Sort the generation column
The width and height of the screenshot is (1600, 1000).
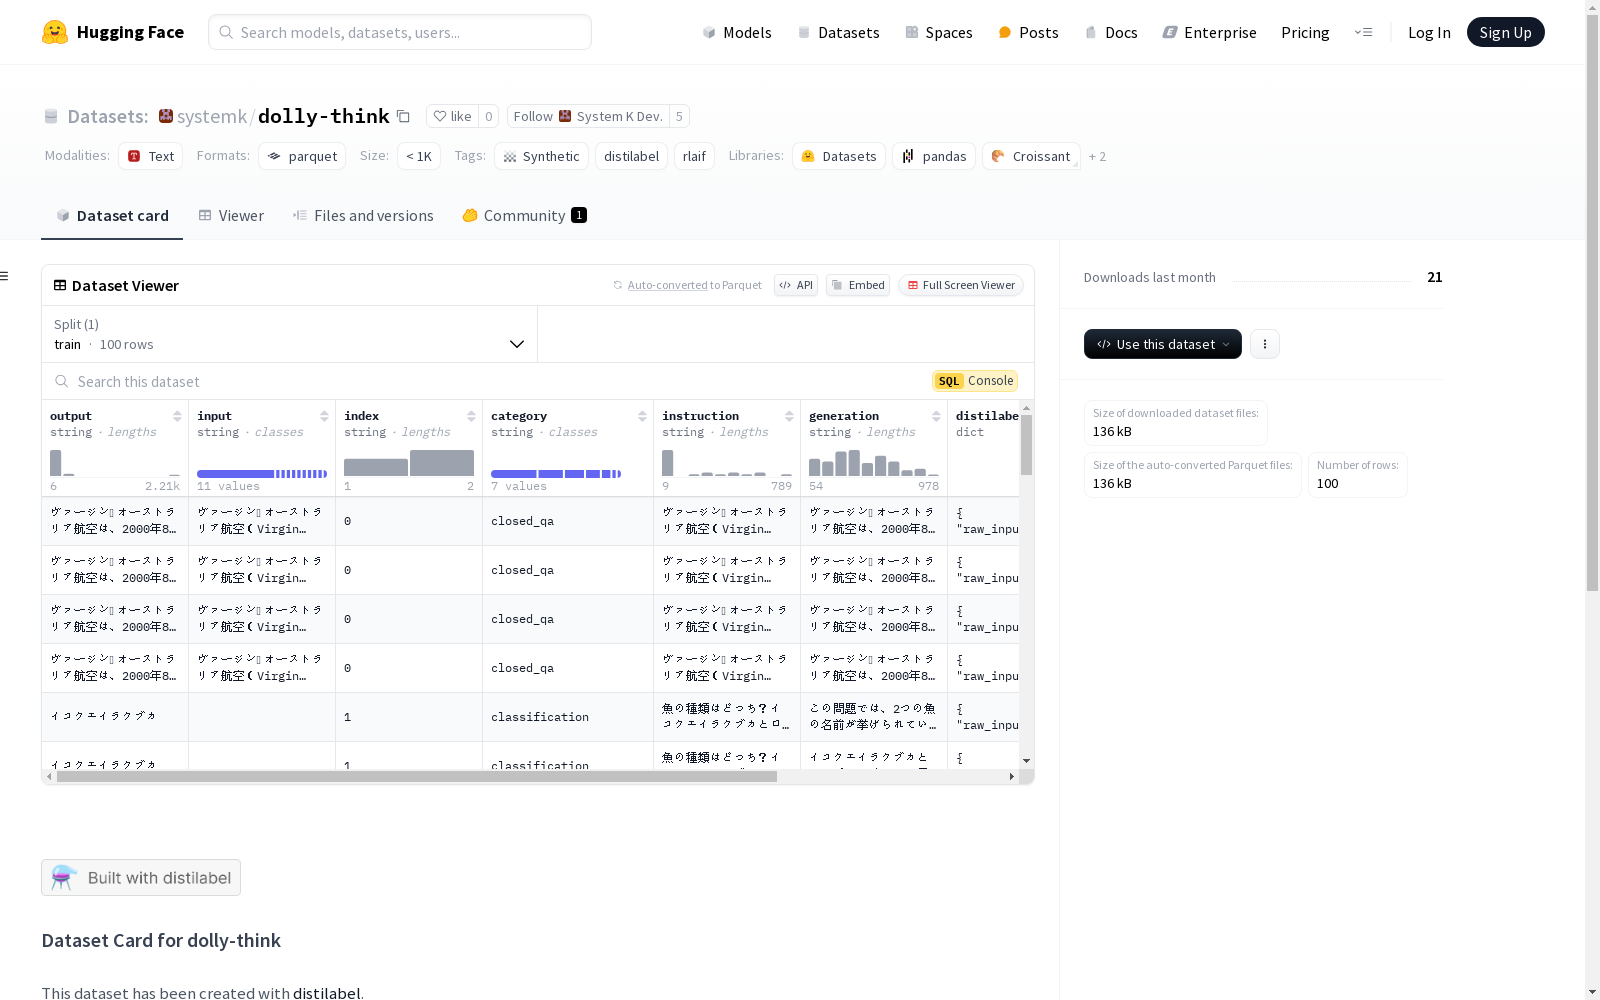click(936, 416)
